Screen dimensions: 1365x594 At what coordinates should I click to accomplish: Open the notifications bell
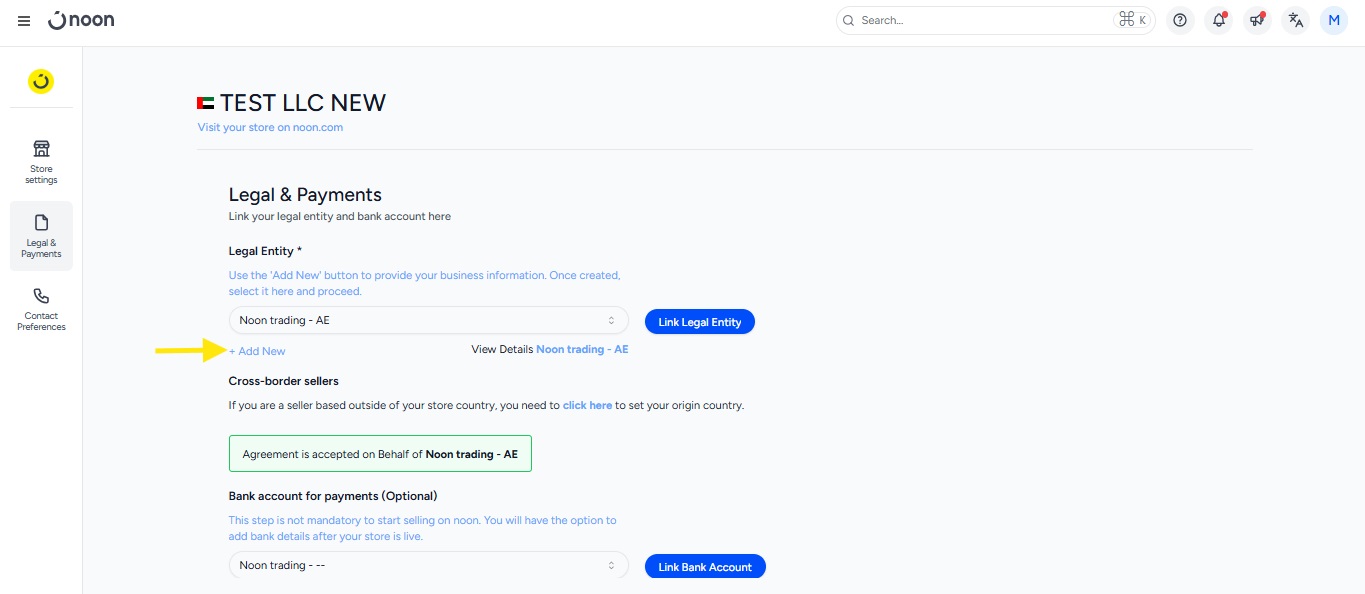point(1218,20)
